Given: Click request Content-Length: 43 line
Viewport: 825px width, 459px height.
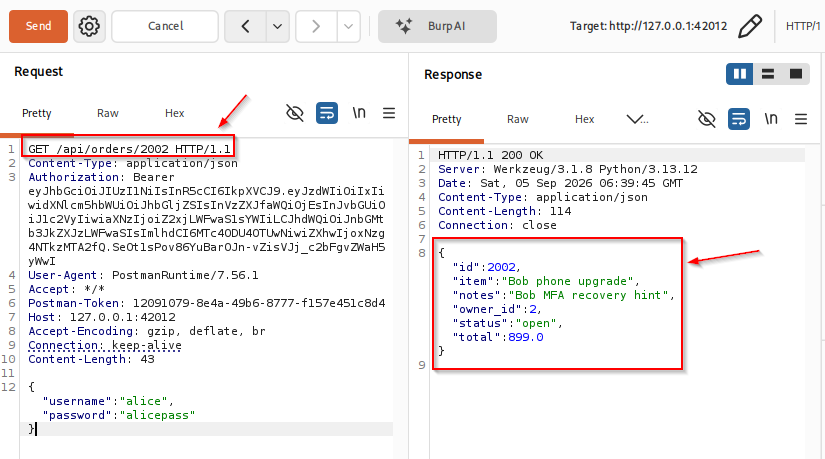Looking at the screenshot, I should (91, 359).
